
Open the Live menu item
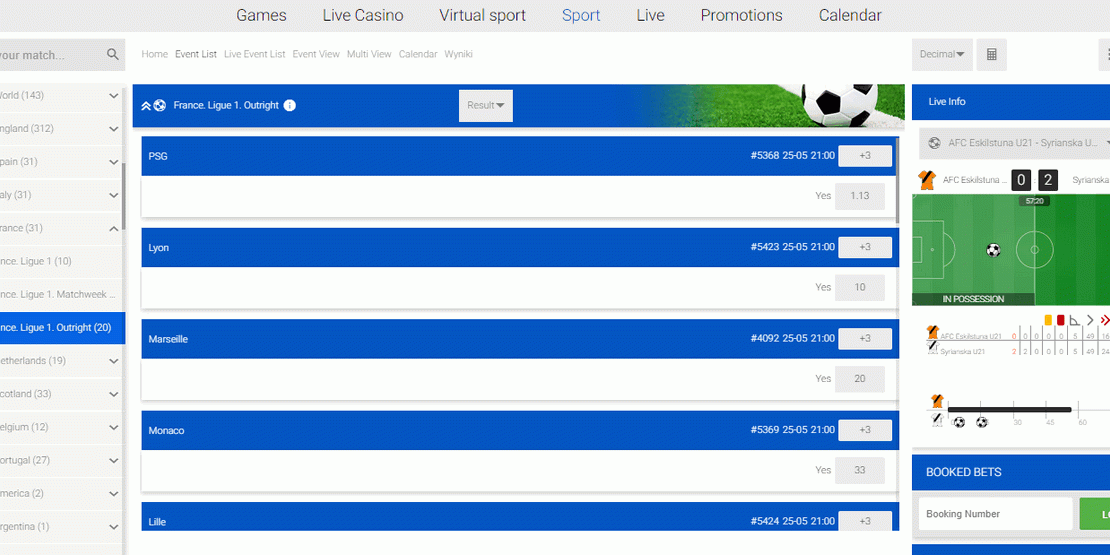click(x=651, y=16)
